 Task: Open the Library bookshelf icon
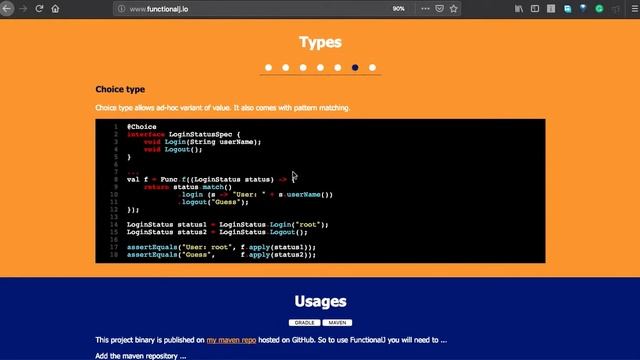click(x=519, y=9)
